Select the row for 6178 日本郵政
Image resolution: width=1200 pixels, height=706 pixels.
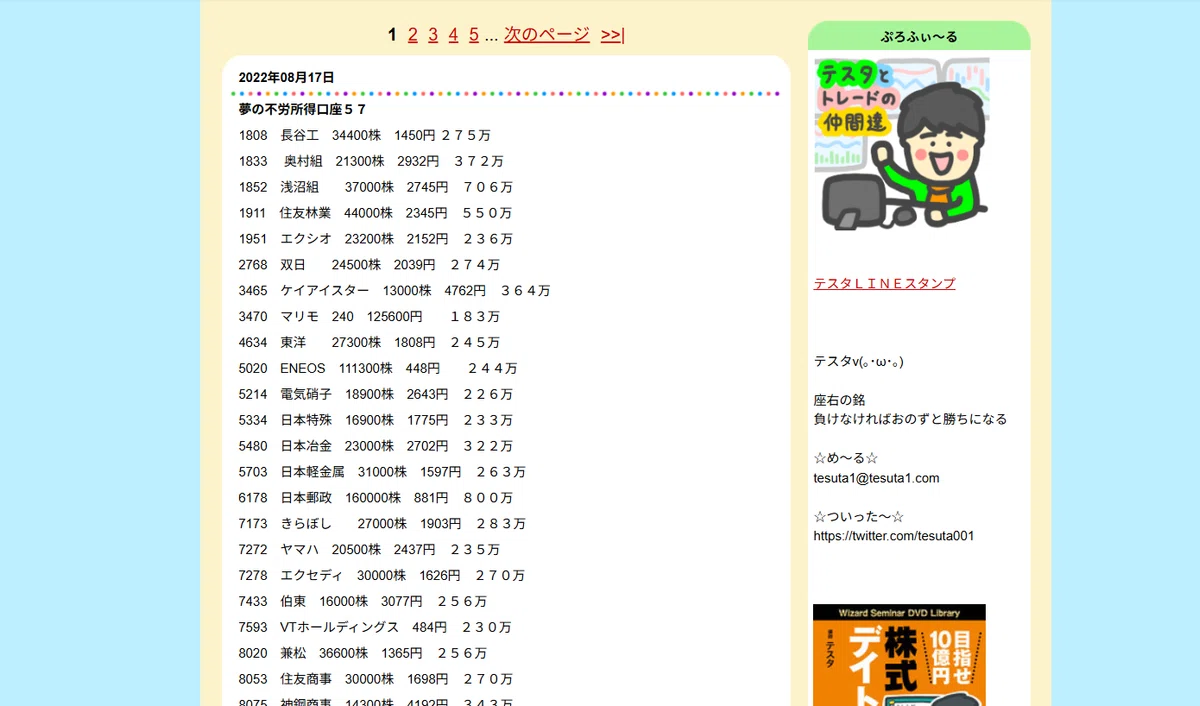[x=376, y=499]
